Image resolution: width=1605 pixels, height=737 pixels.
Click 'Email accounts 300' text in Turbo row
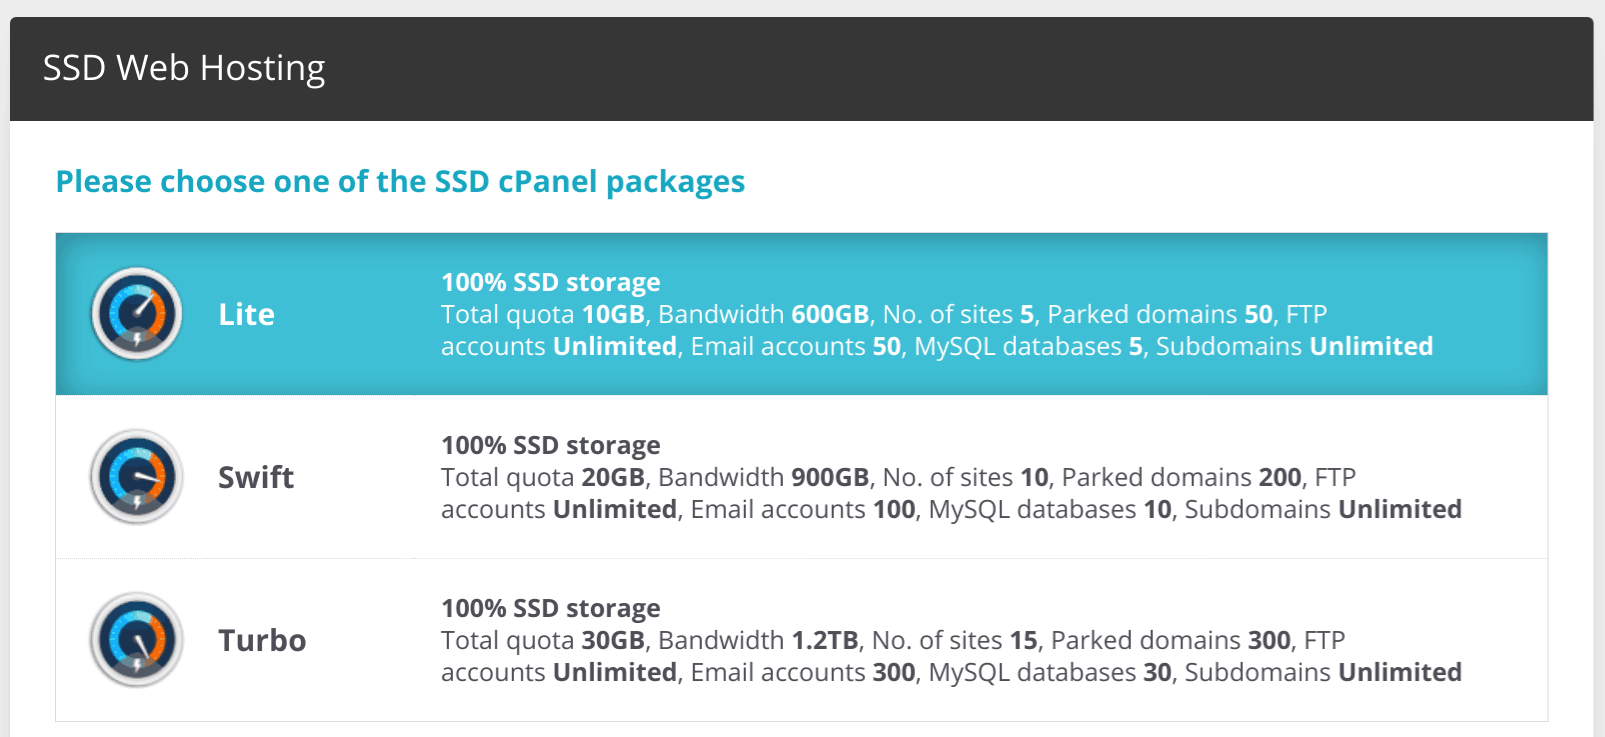click(803, 672)
